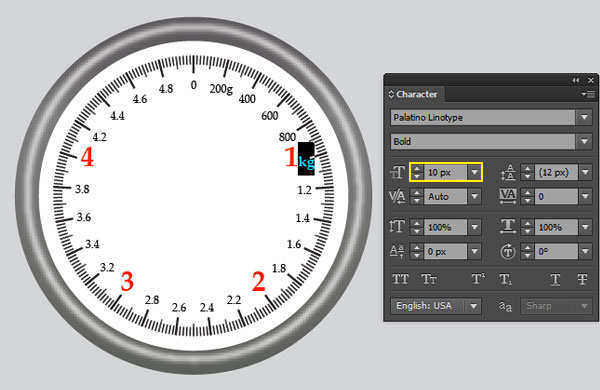Click the tracking icon
The height and width of the screenshot is (390, 600).
(x=508, y=196)
